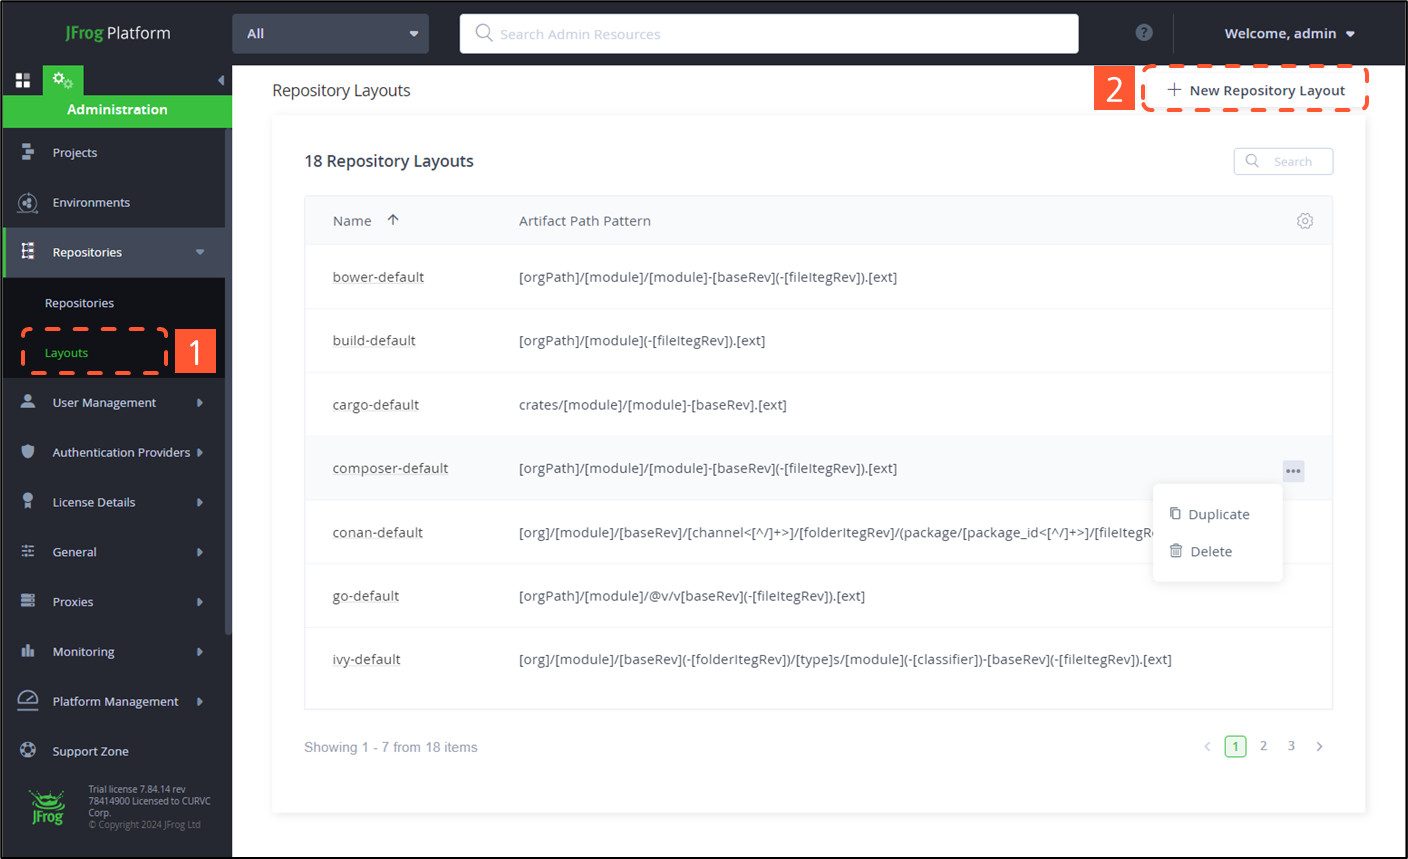1408x859 pixels.
Task: Click three-dots actions for composer-default row
Action: pyautogui.click(x=1293, y=471)
